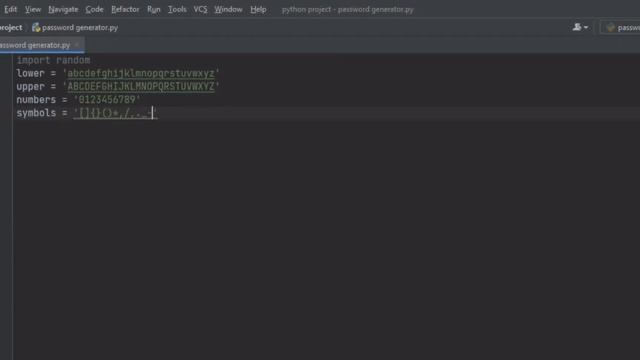Open the View menu
Image resolution: width=640 pixels, height=360 pixels.
[x=33, y=9]
